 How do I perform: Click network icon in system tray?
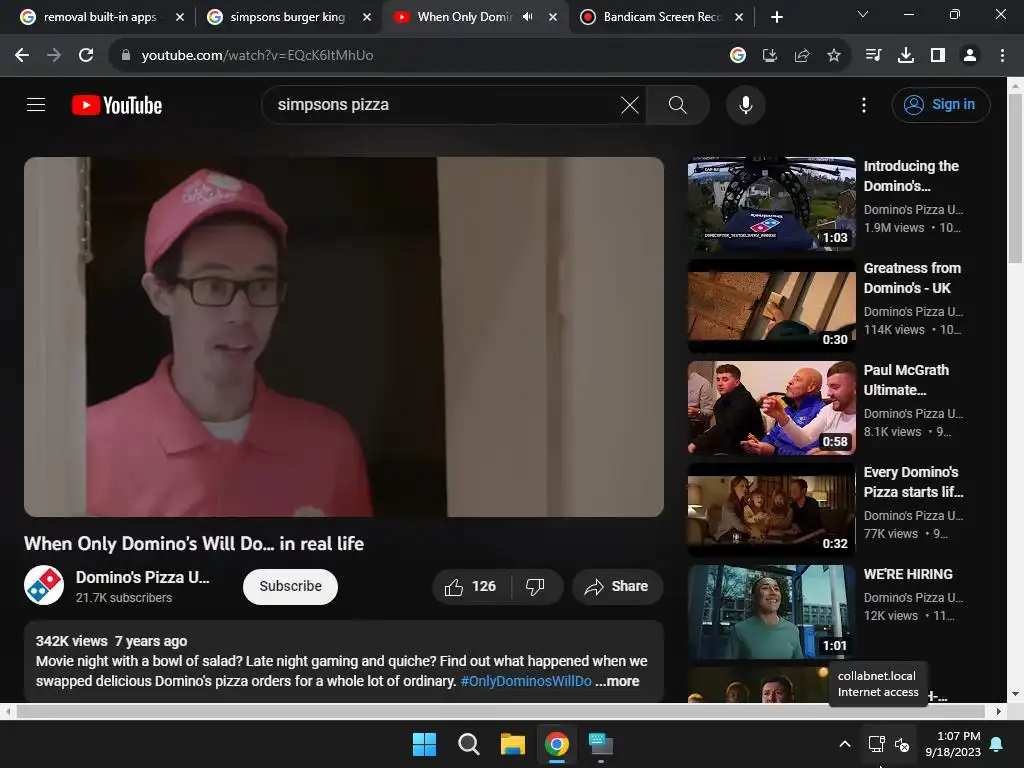[x=876, y=744]
